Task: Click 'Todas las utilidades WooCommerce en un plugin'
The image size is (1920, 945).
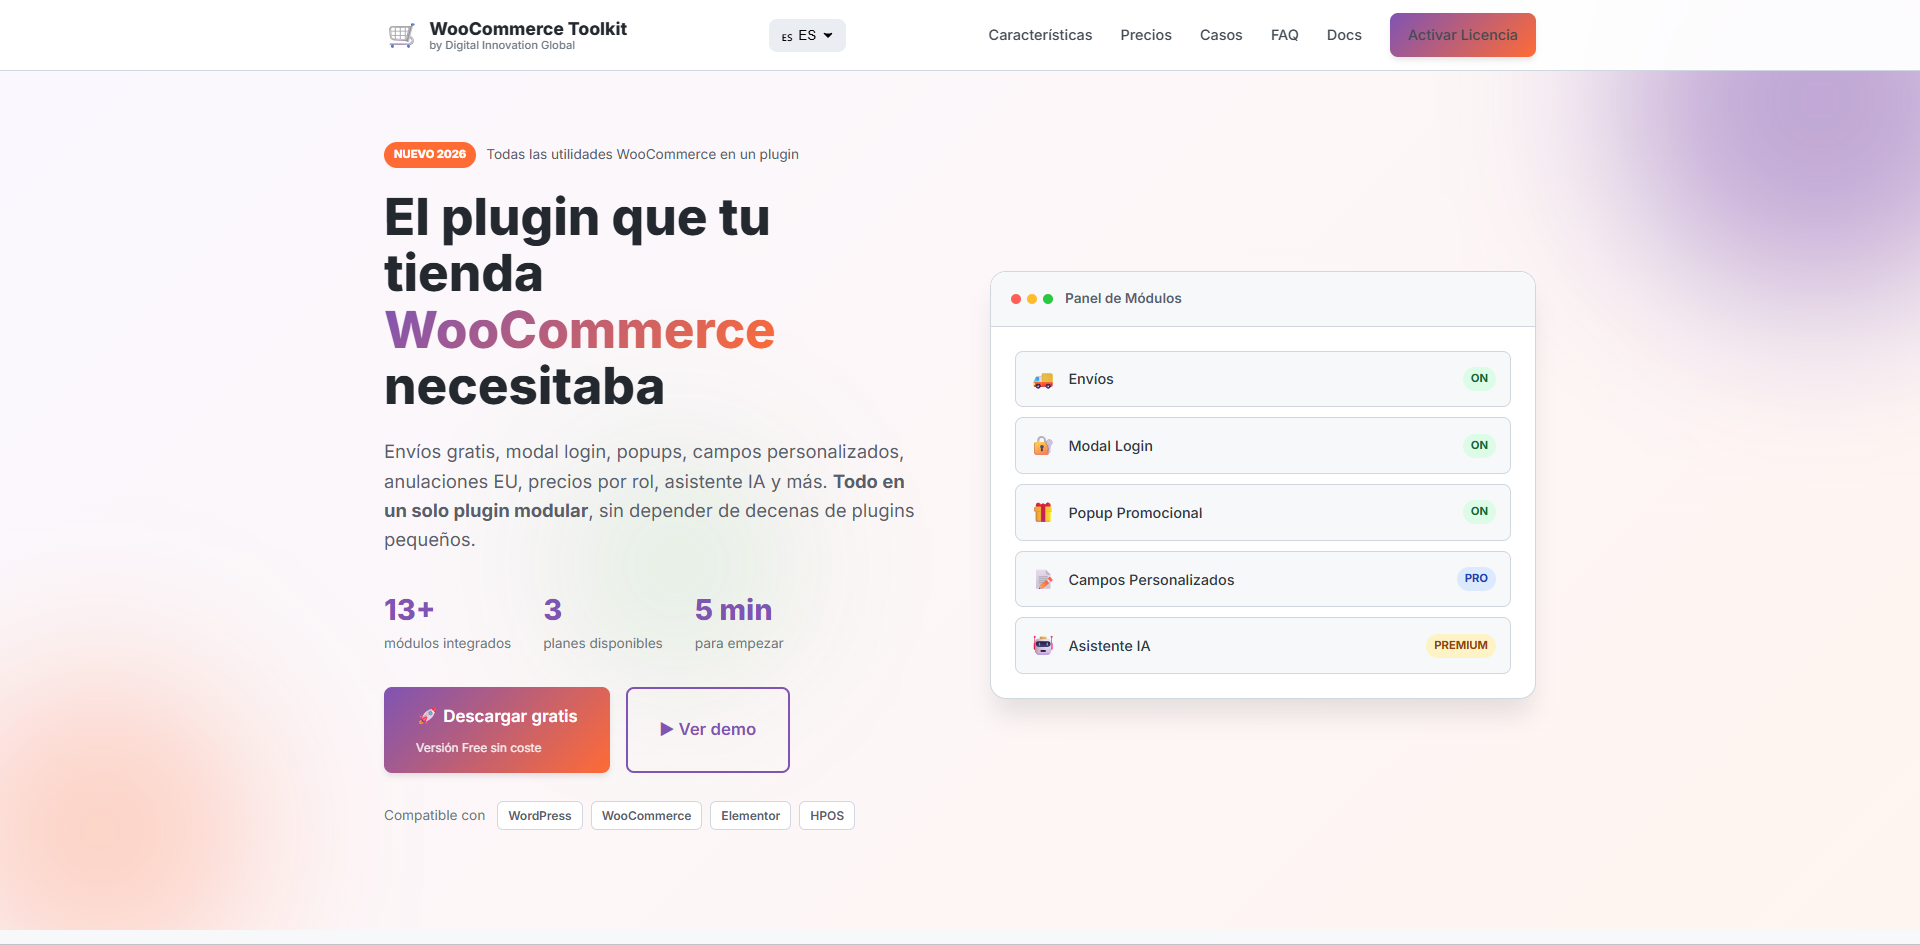Action: (x=643, y=154)
